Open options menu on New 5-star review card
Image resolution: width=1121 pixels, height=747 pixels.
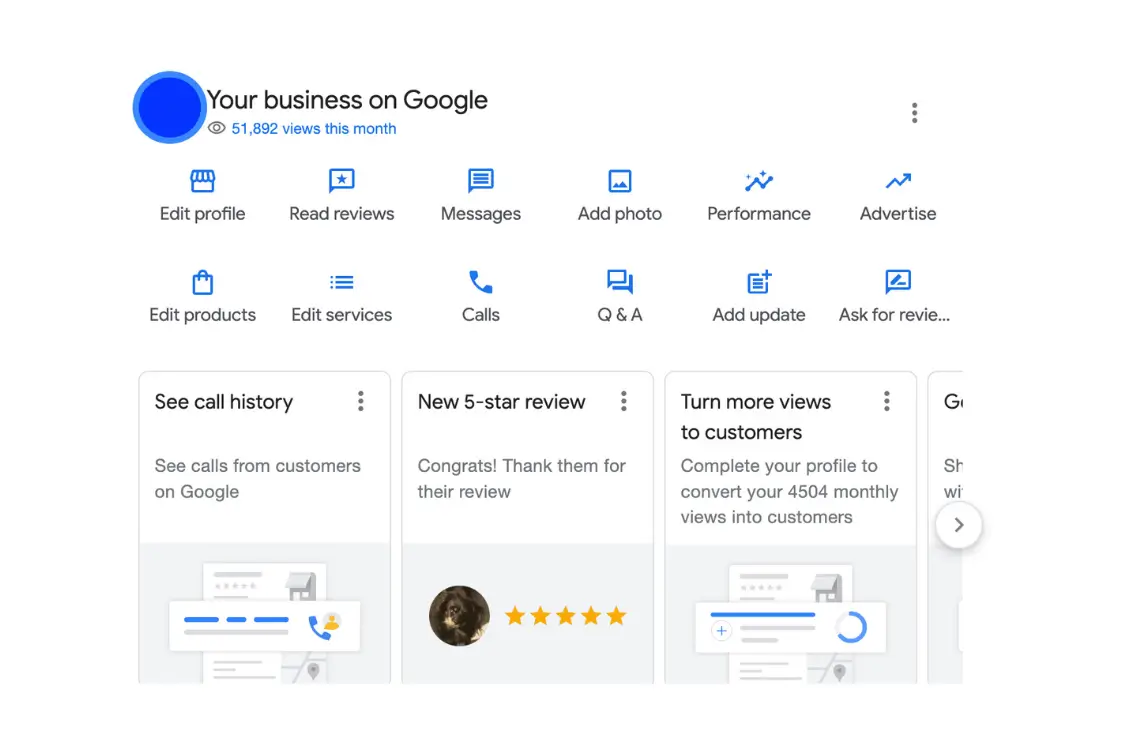624,402
